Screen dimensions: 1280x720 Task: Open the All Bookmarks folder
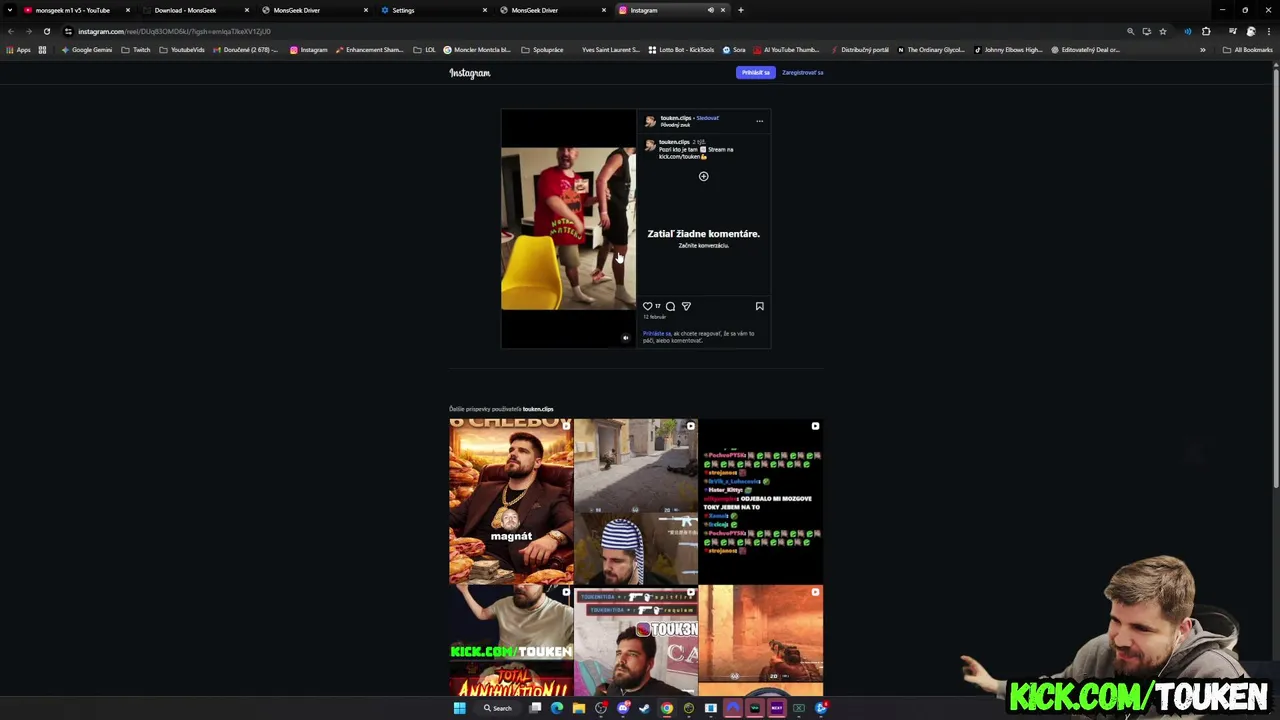point(1248,49)
